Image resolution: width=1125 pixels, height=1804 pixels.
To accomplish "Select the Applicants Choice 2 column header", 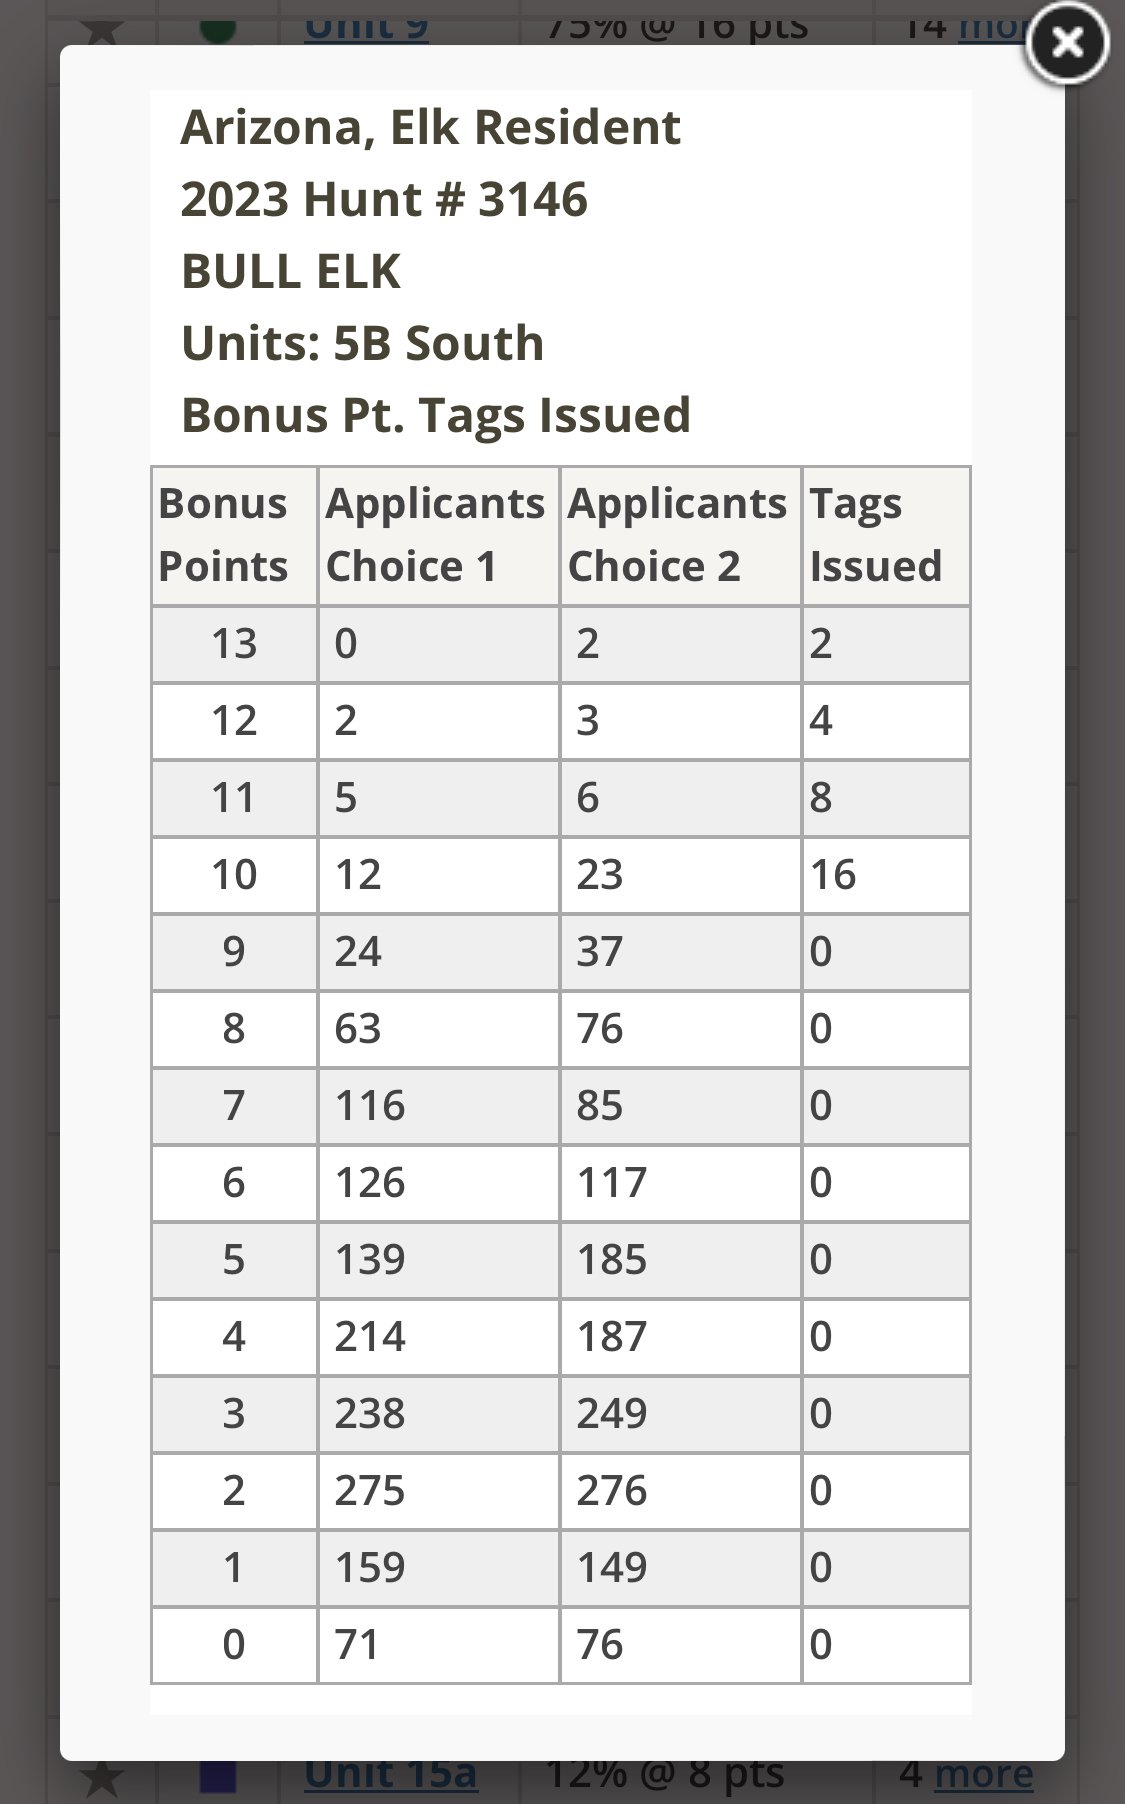I will click(x=681, y=535).
